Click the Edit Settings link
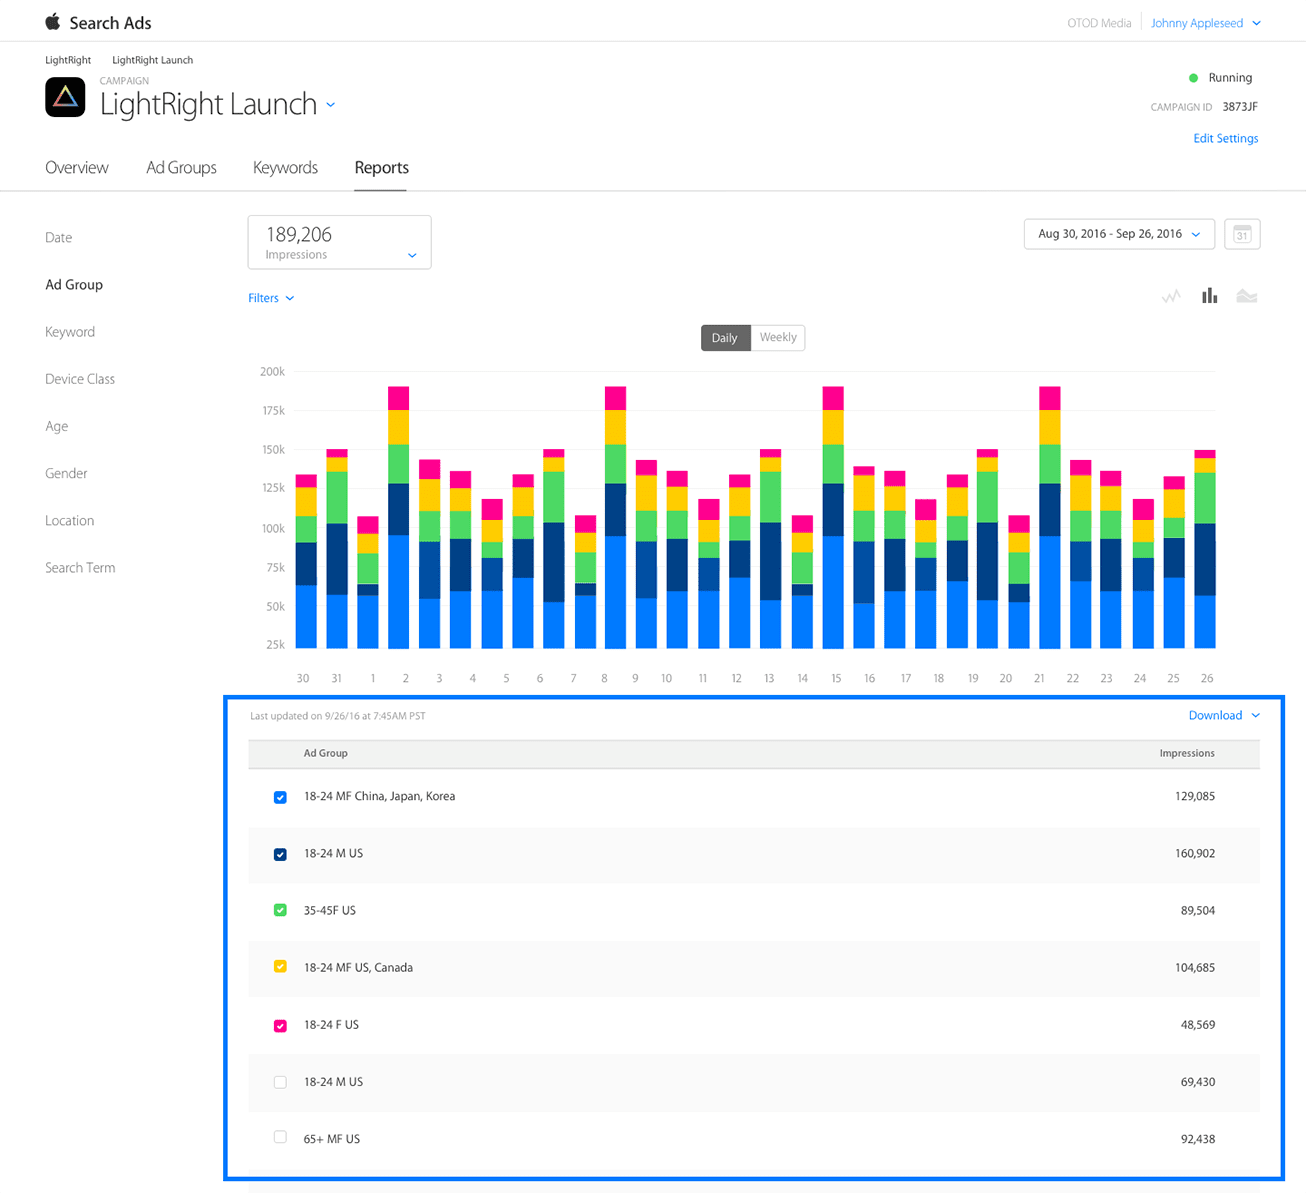 pos(1225,139)
